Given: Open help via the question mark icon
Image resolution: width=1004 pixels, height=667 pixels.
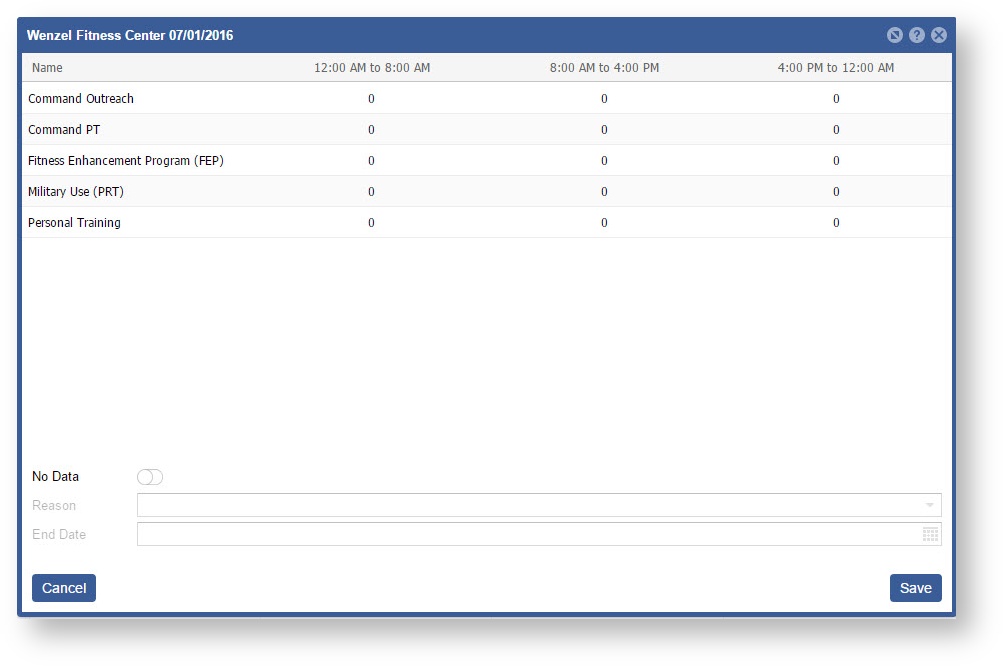Looking at the screenshot, I should (x=916, y=35).
